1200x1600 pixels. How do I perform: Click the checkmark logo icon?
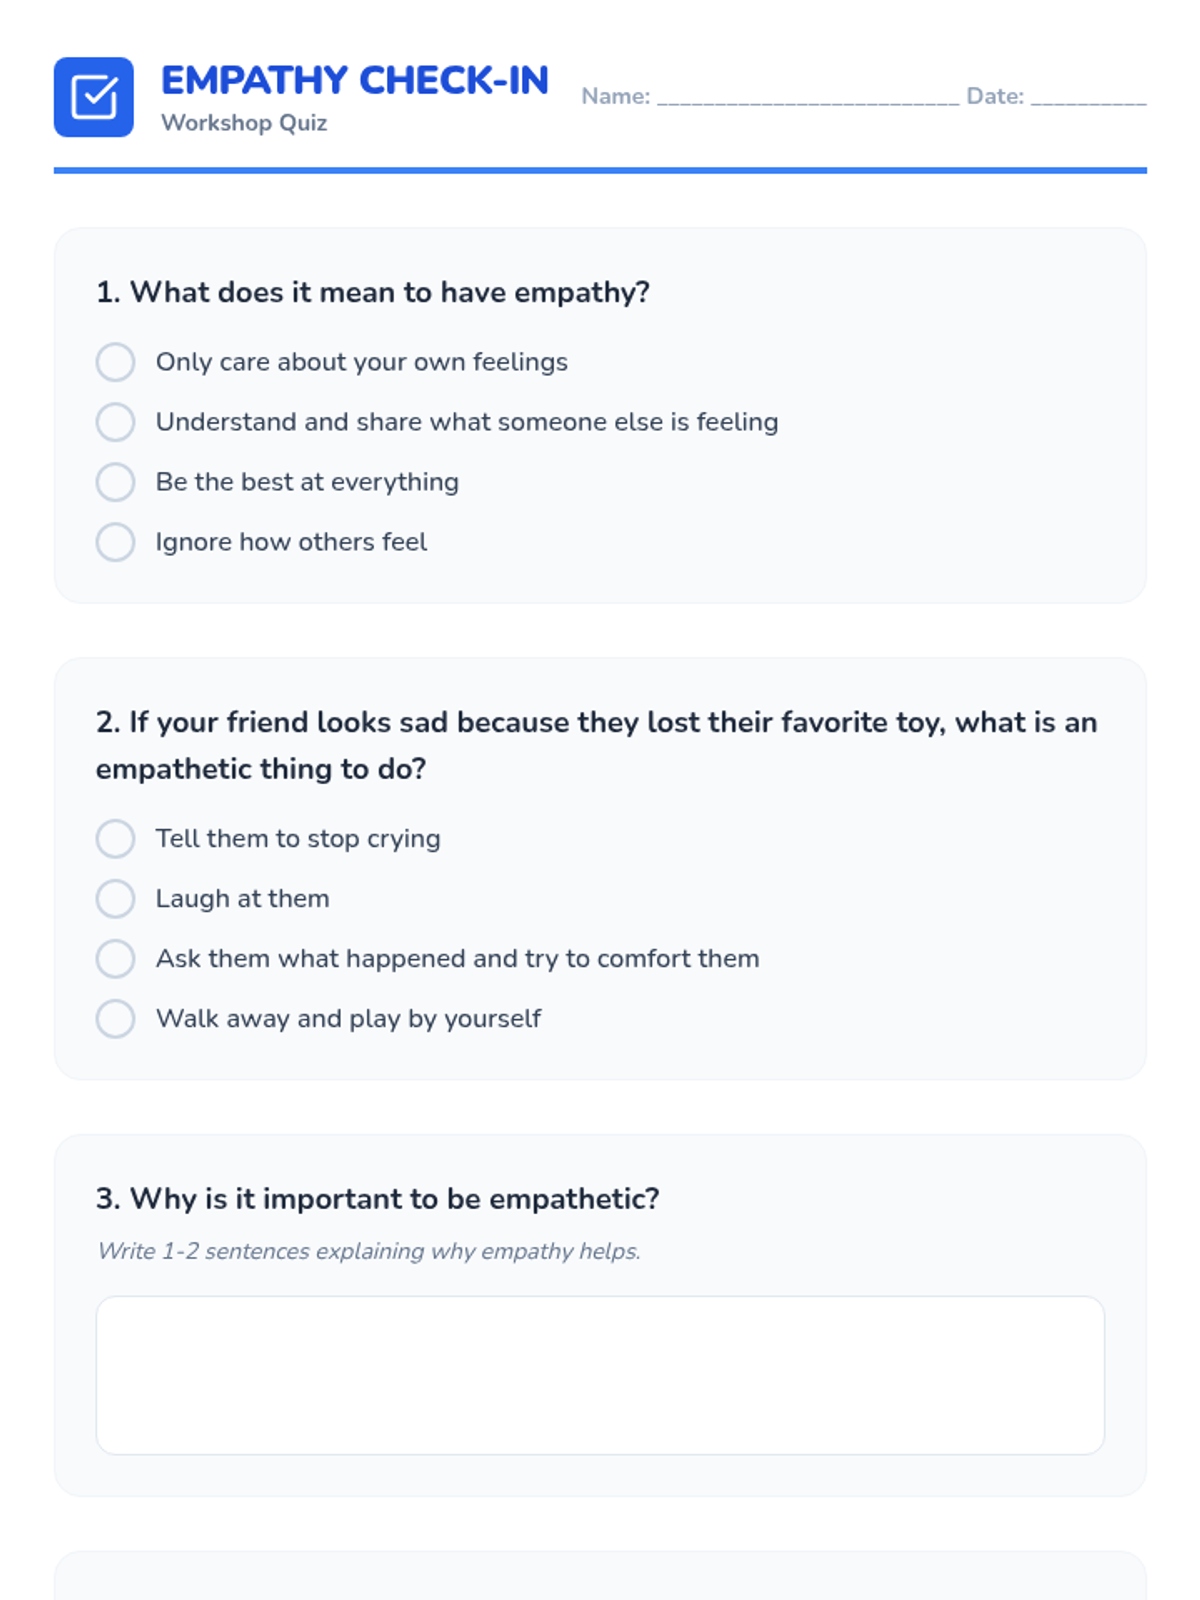click(94, 97)
